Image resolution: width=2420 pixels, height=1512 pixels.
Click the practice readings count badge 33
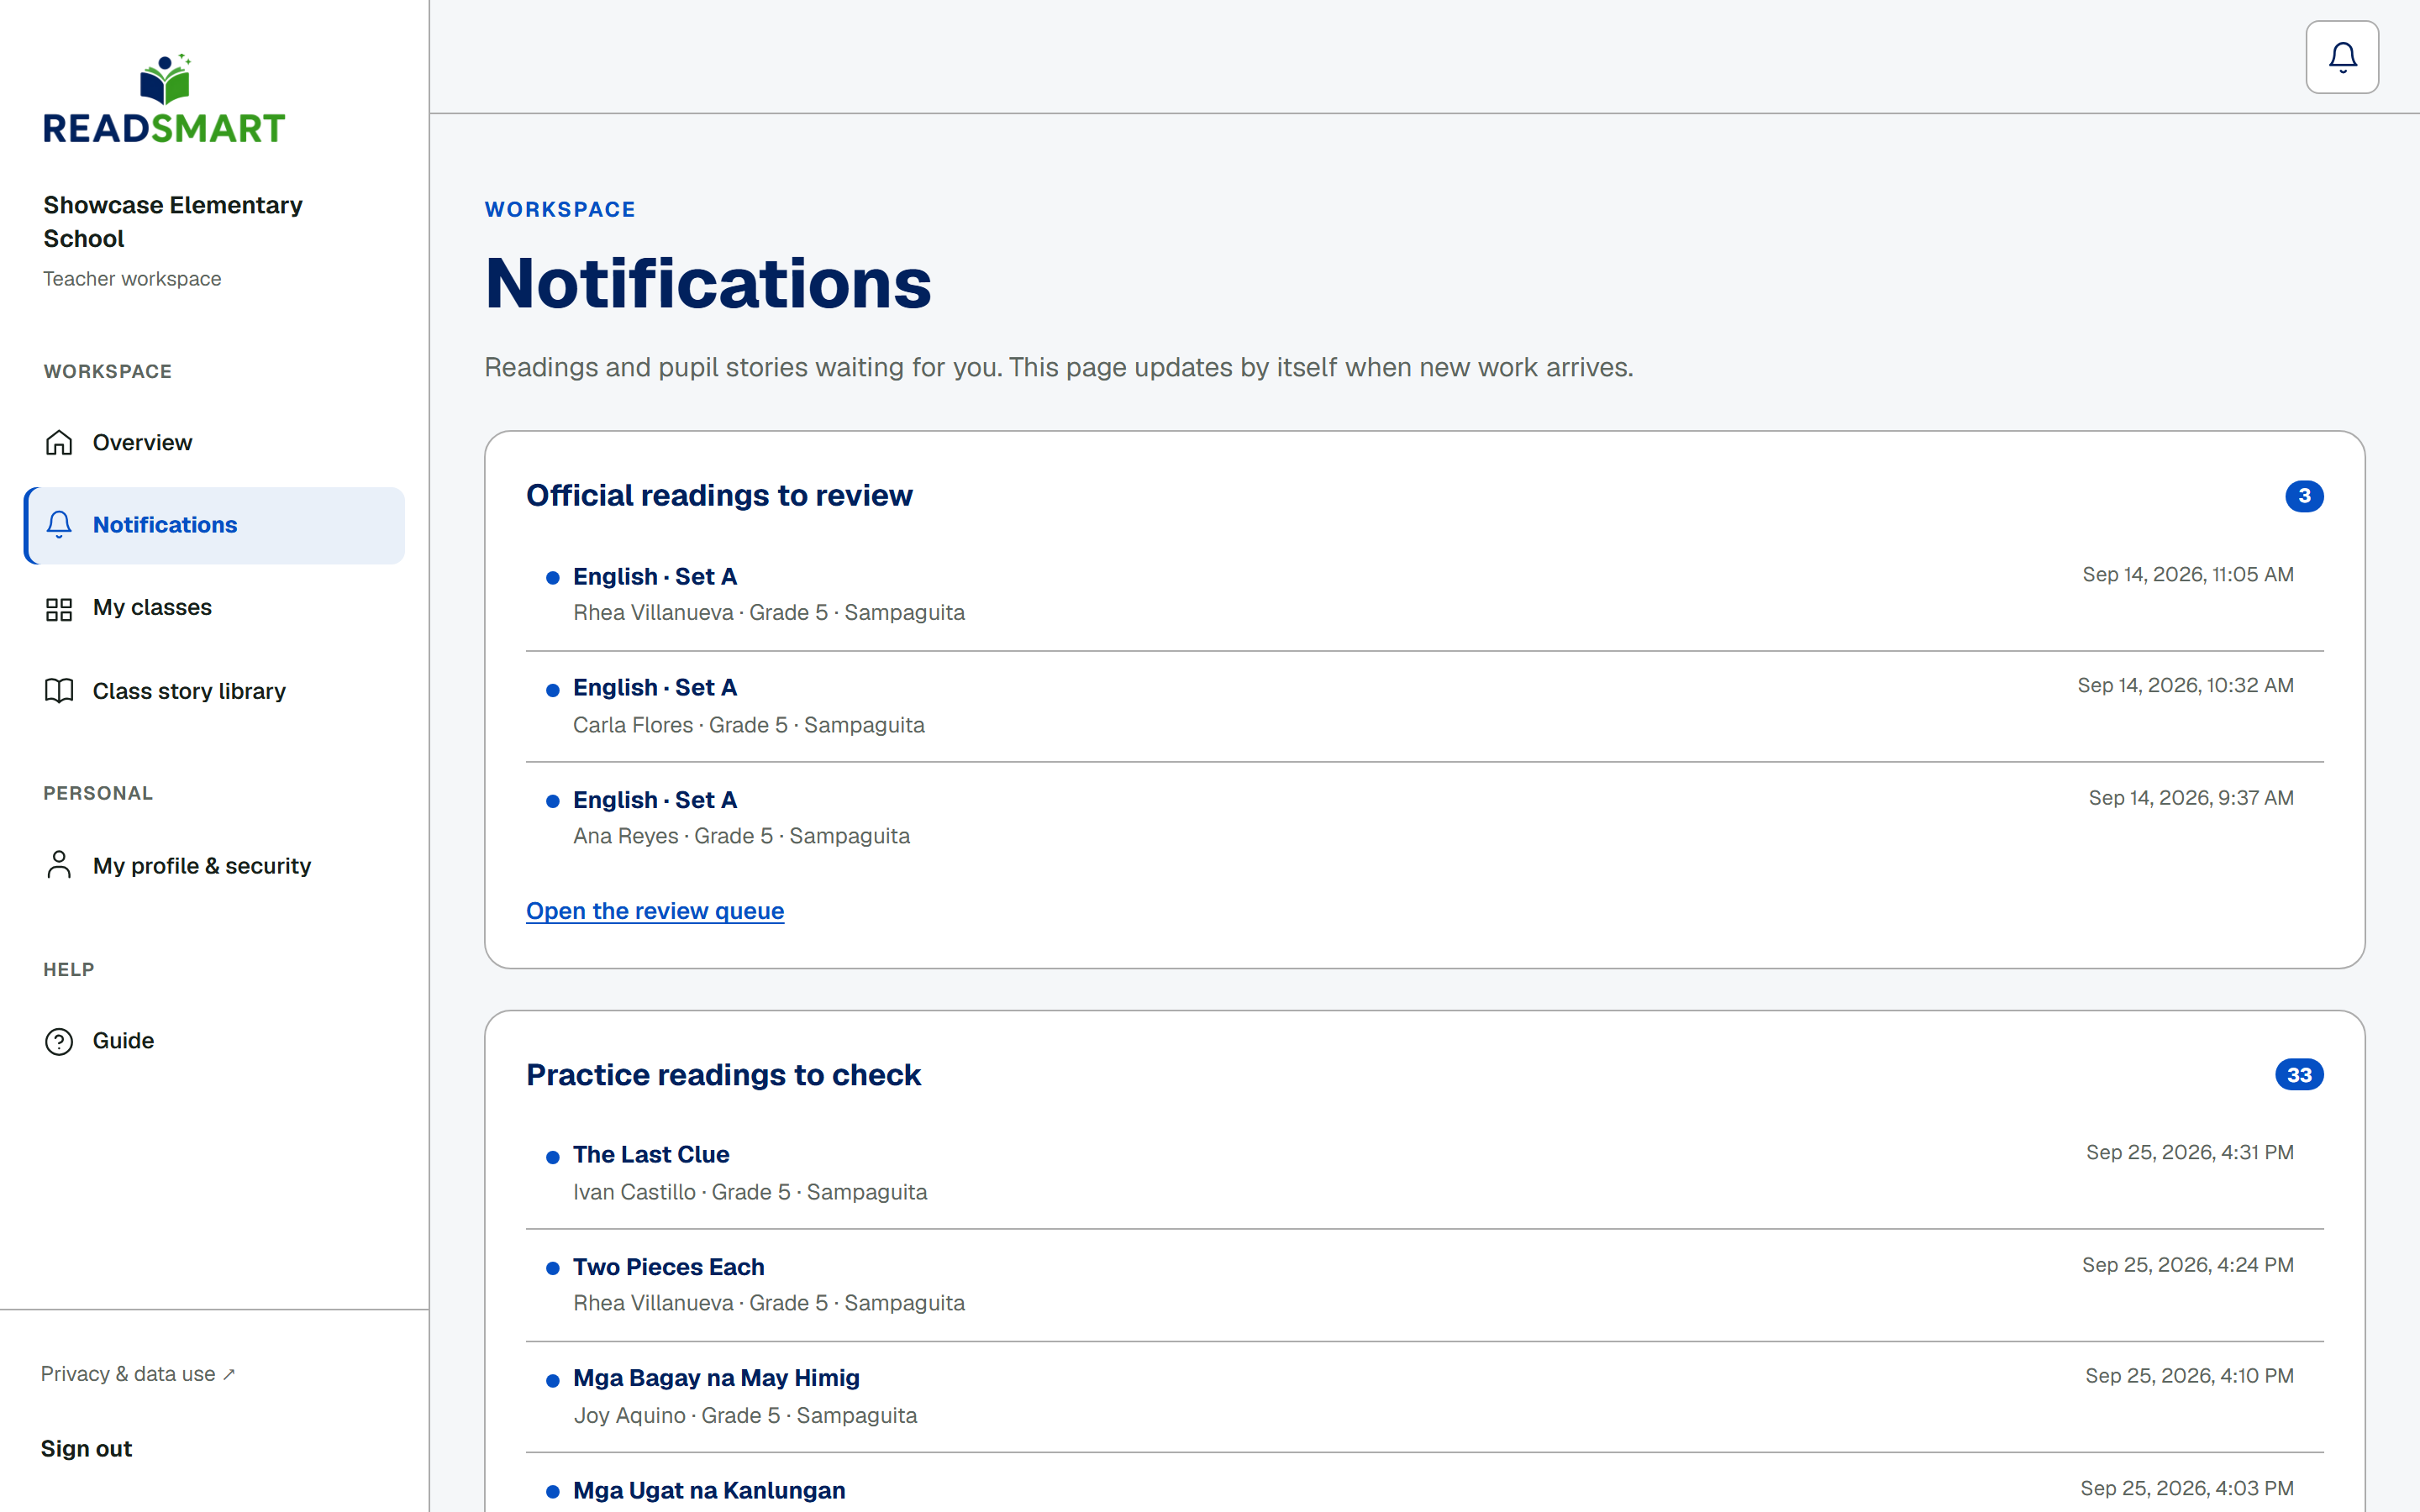click(2299, 1075)
